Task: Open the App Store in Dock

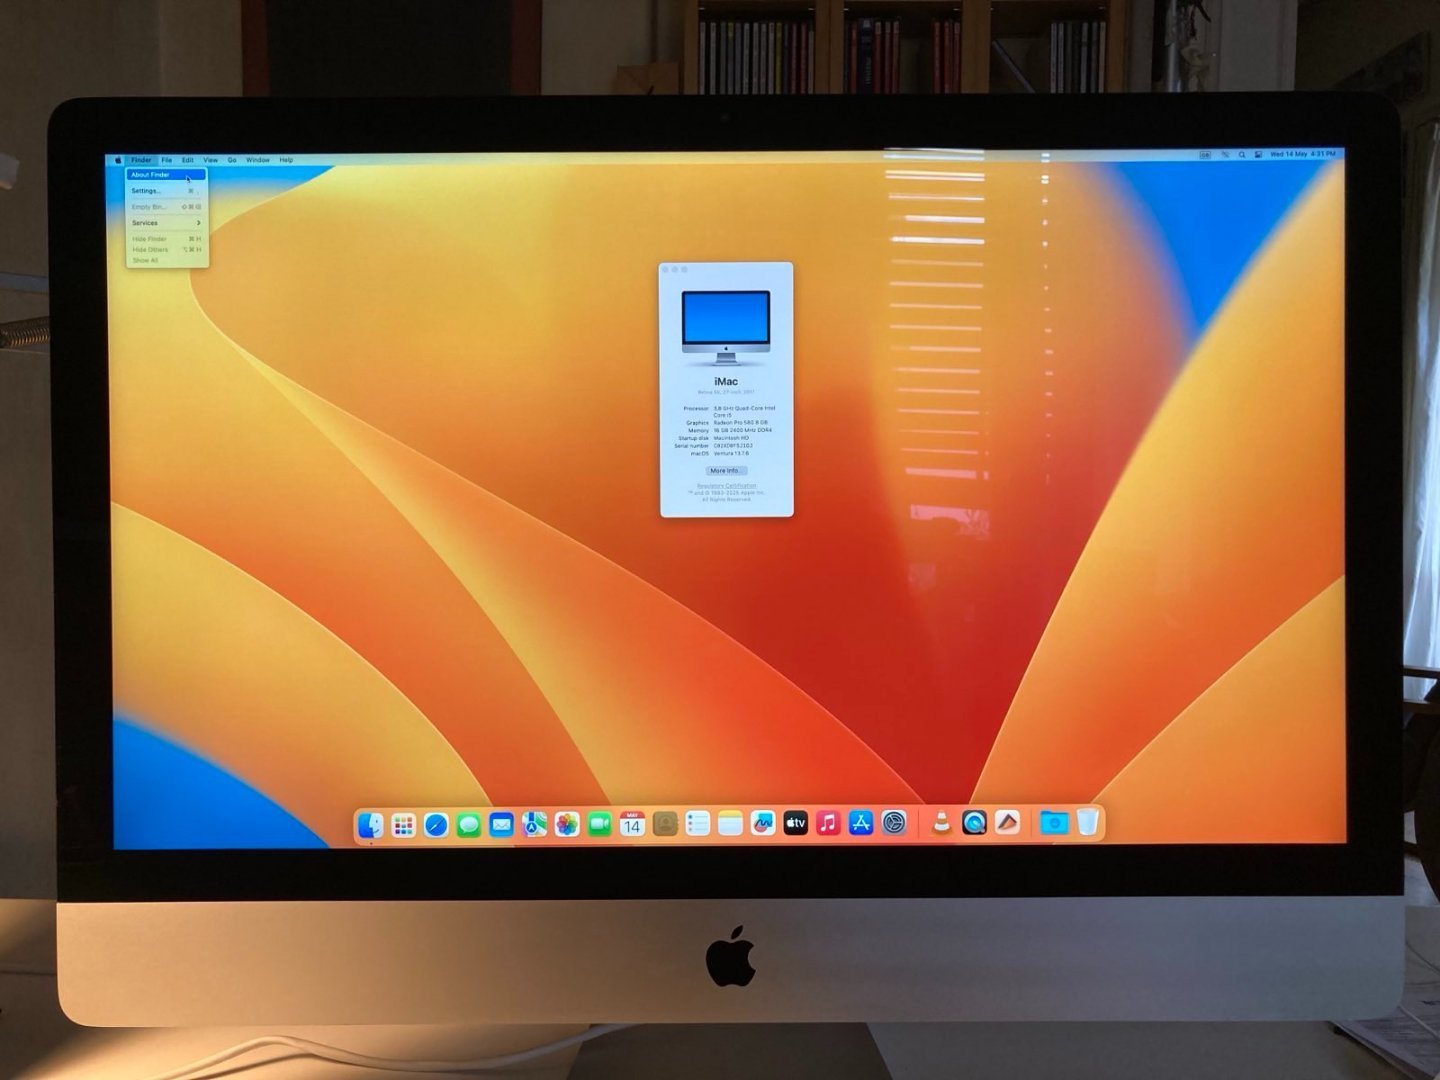Action: click(x=861, y=823)
